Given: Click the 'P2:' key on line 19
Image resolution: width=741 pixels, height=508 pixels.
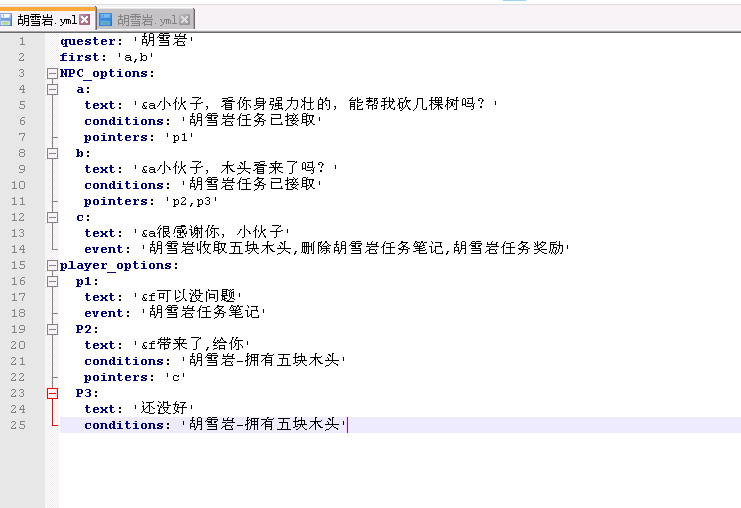Looking at the screenshot, I should (87, 329).
